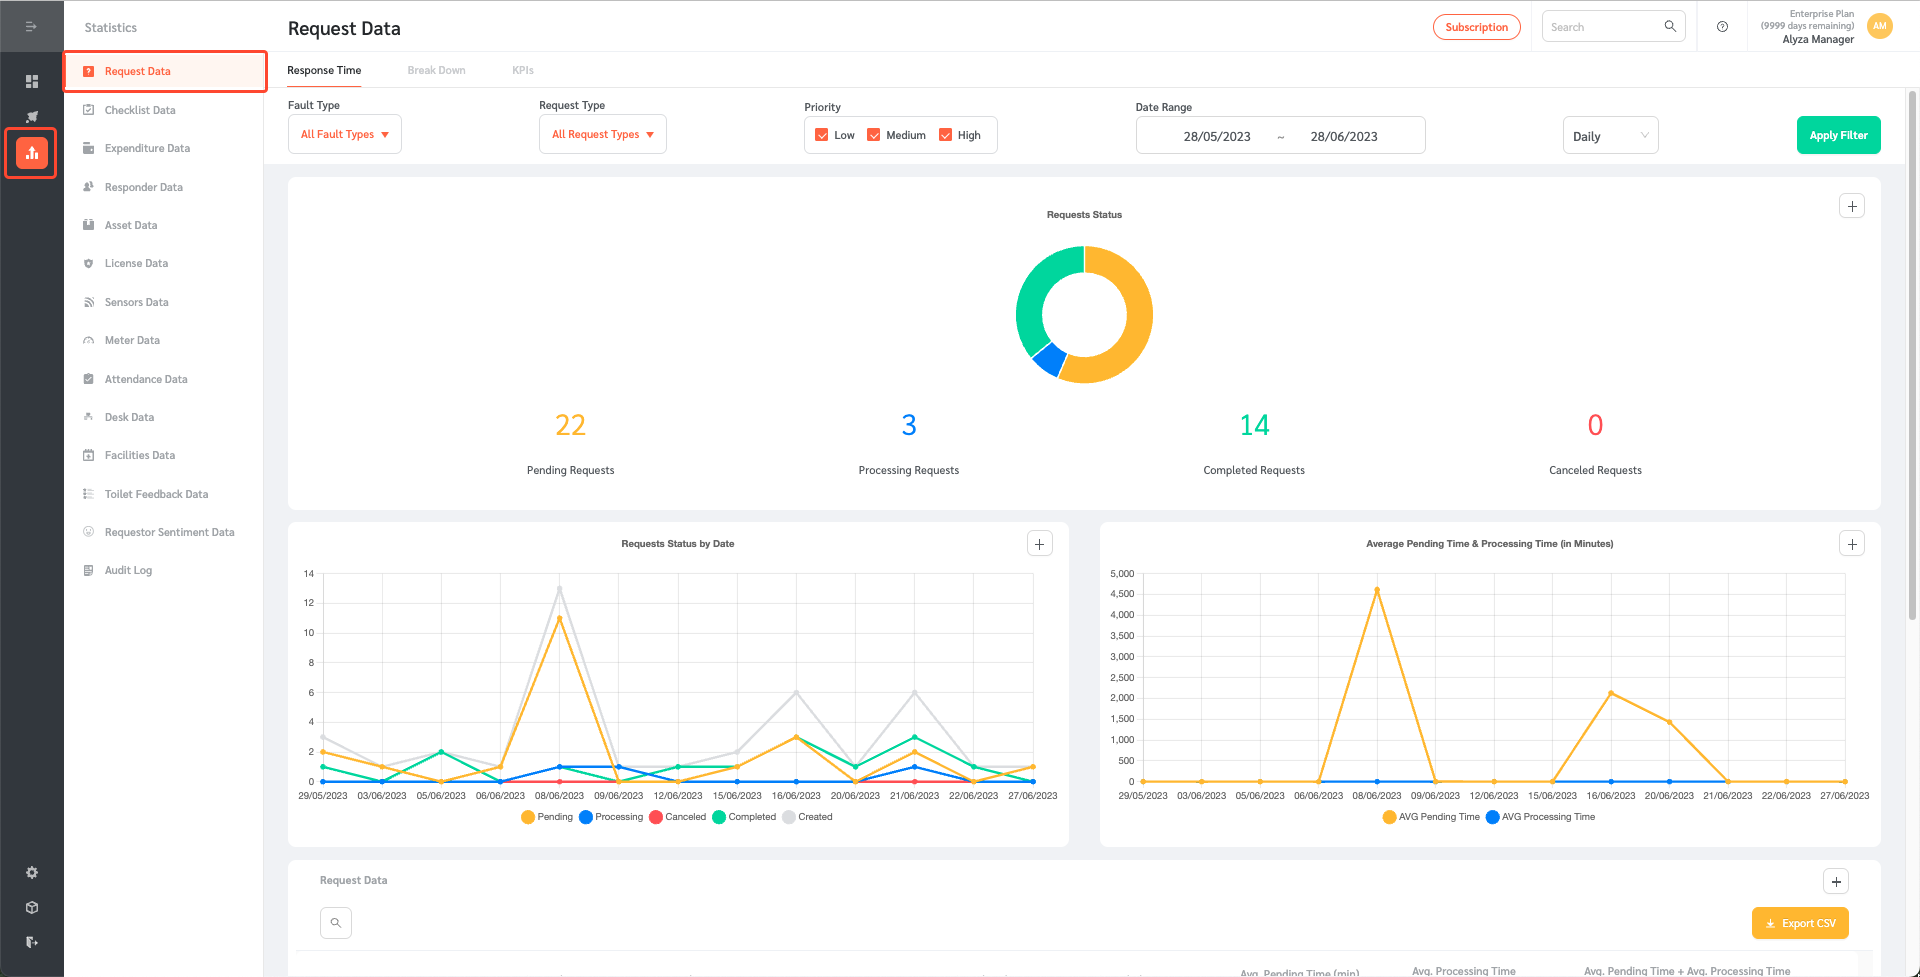Screen dimensions: 1920x977
Task: Click the cube icon near bottom of sidebar
Action: (31, 907)
